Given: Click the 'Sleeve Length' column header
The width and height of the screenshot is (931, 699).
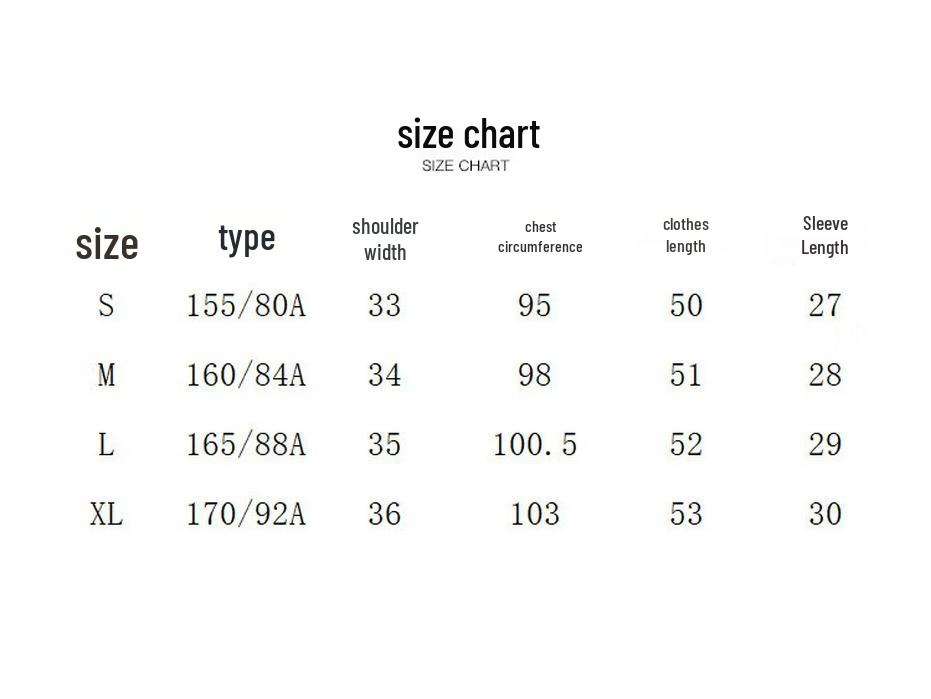Looking at the screenshot, I should (x=825, y=235).
